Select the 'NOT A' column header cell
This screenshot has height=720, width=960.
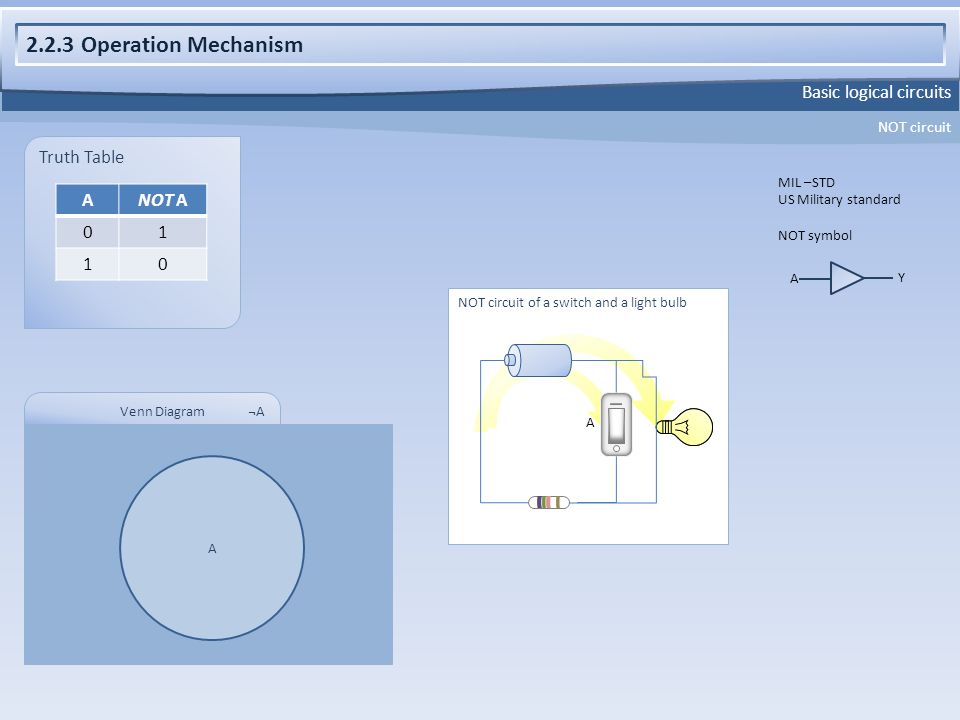[x=163, y=200]
